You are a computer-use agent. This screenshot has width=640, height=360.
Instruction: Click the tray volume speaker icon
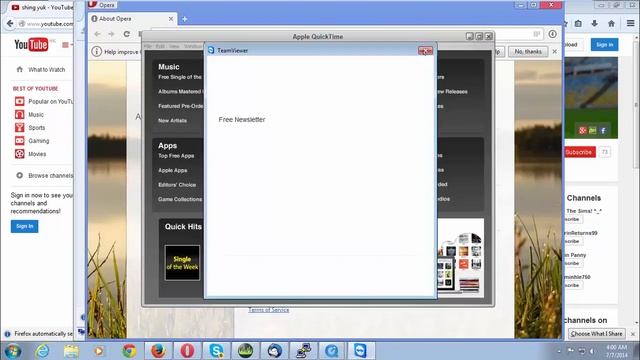pyautogui.click(x=592, y=351)
